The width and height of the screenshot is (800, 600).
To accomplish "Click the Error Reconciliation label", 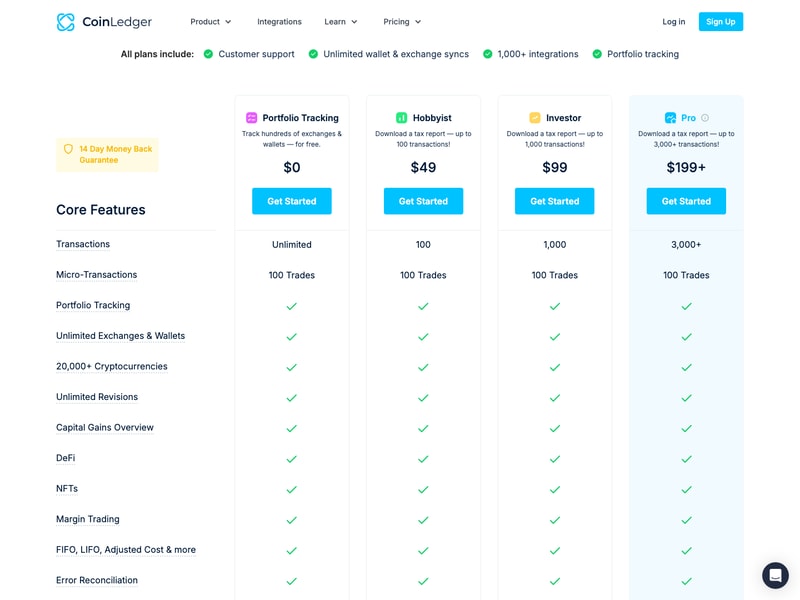I will (97, 580).
